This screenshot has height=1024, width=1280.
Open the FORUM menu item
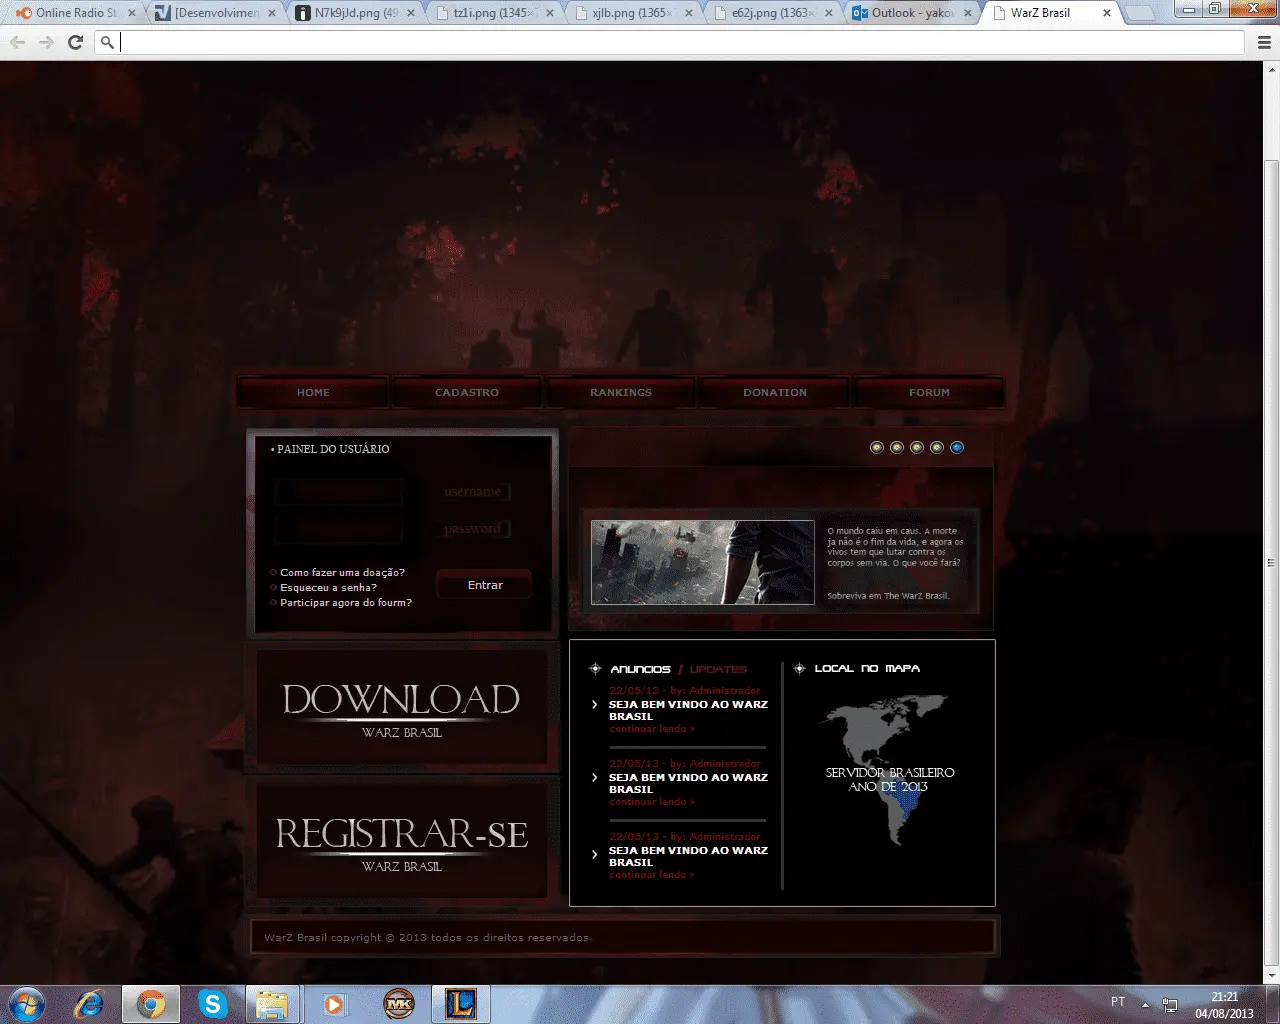[929, 392]
